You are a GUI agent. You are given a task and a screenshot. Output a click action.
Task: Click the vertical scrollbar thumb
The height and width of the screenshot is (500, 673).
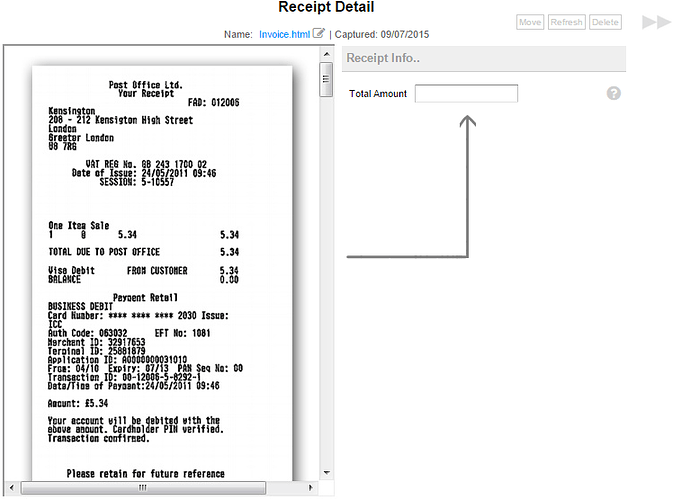(x=325, y=79)
